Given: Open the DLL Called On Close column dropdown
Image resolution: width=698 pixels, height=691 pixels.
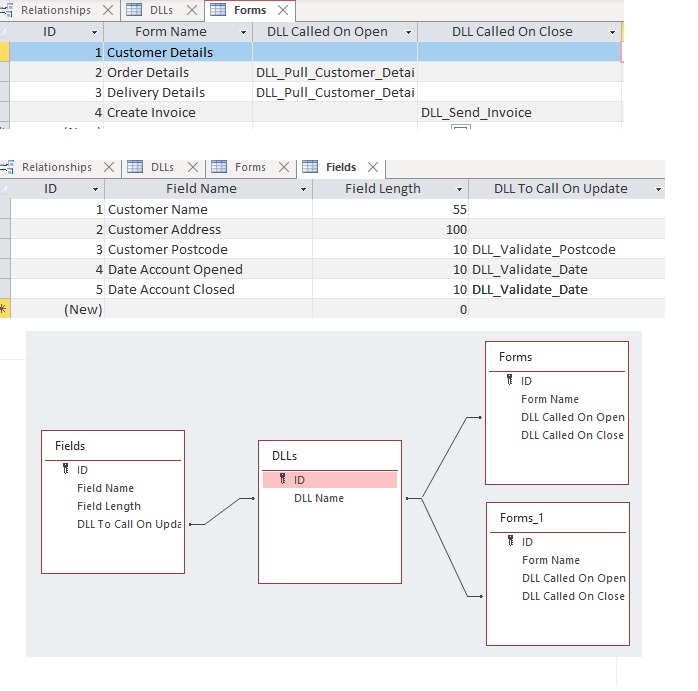Looking at the screenshot, I should pos(612,32).
